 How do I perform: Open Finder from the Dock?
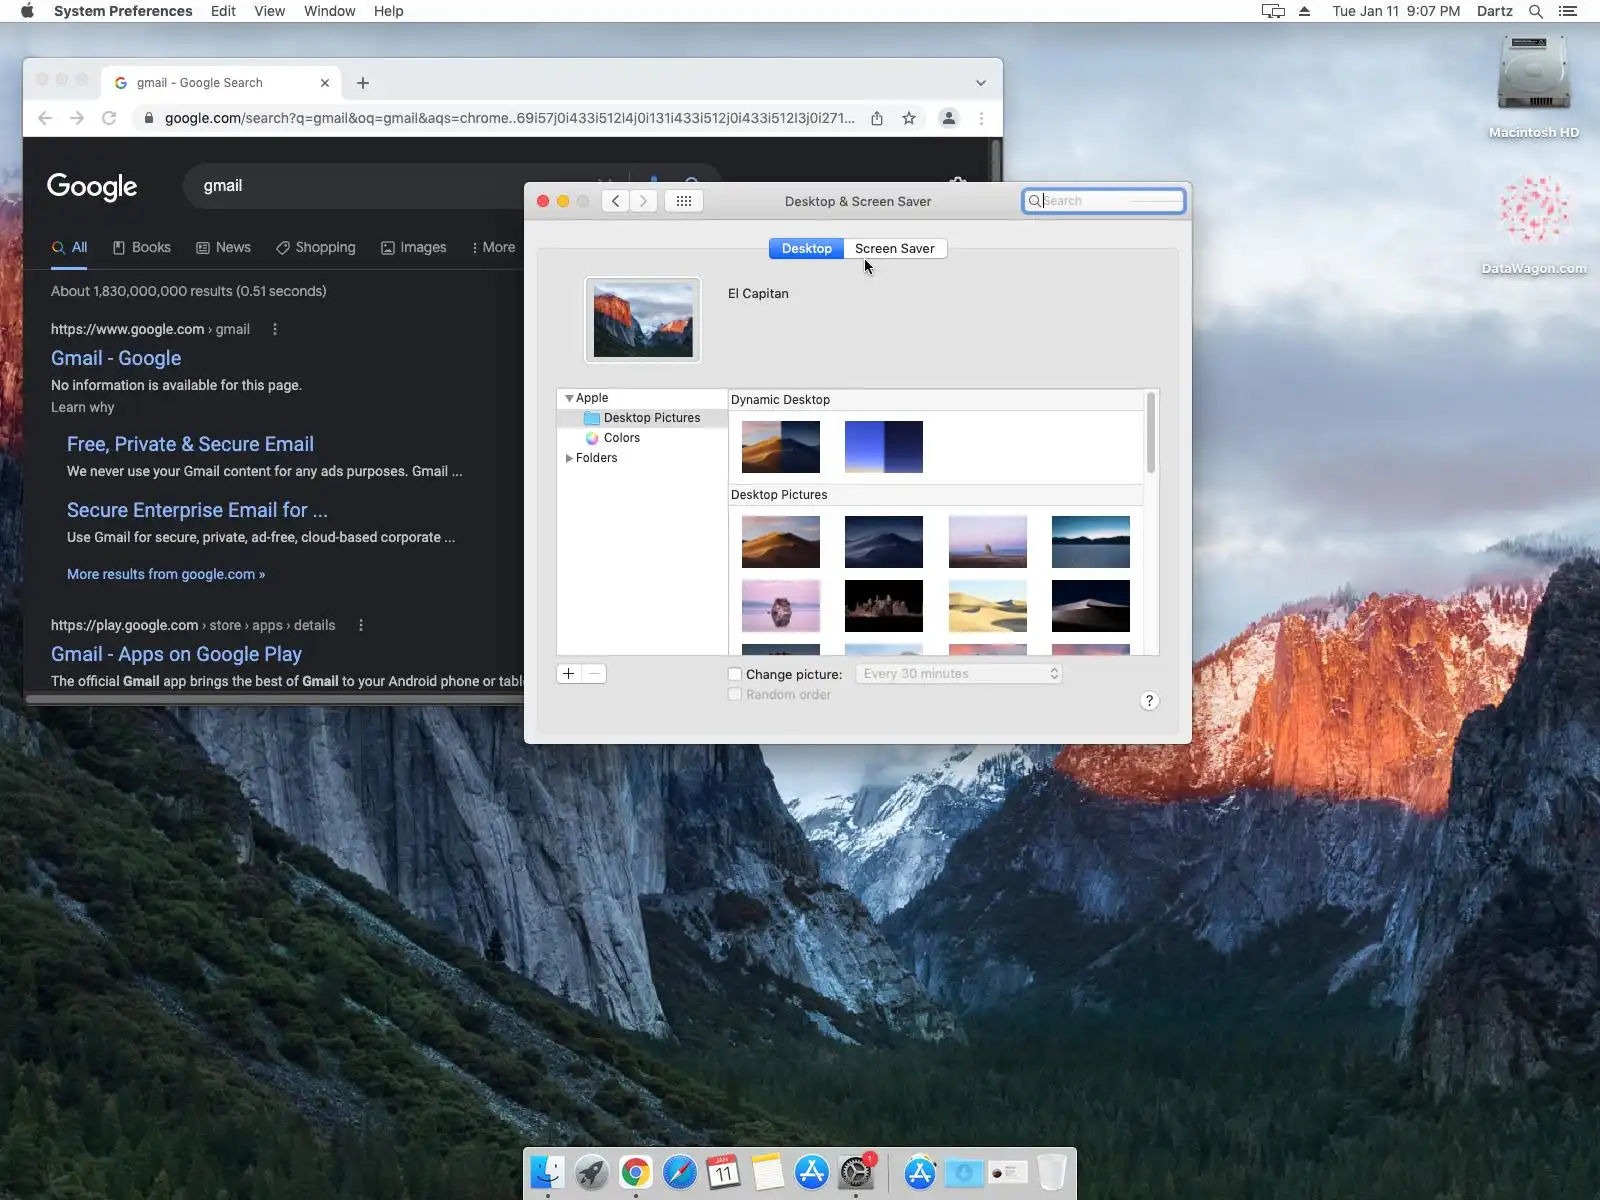[547, 1172]
